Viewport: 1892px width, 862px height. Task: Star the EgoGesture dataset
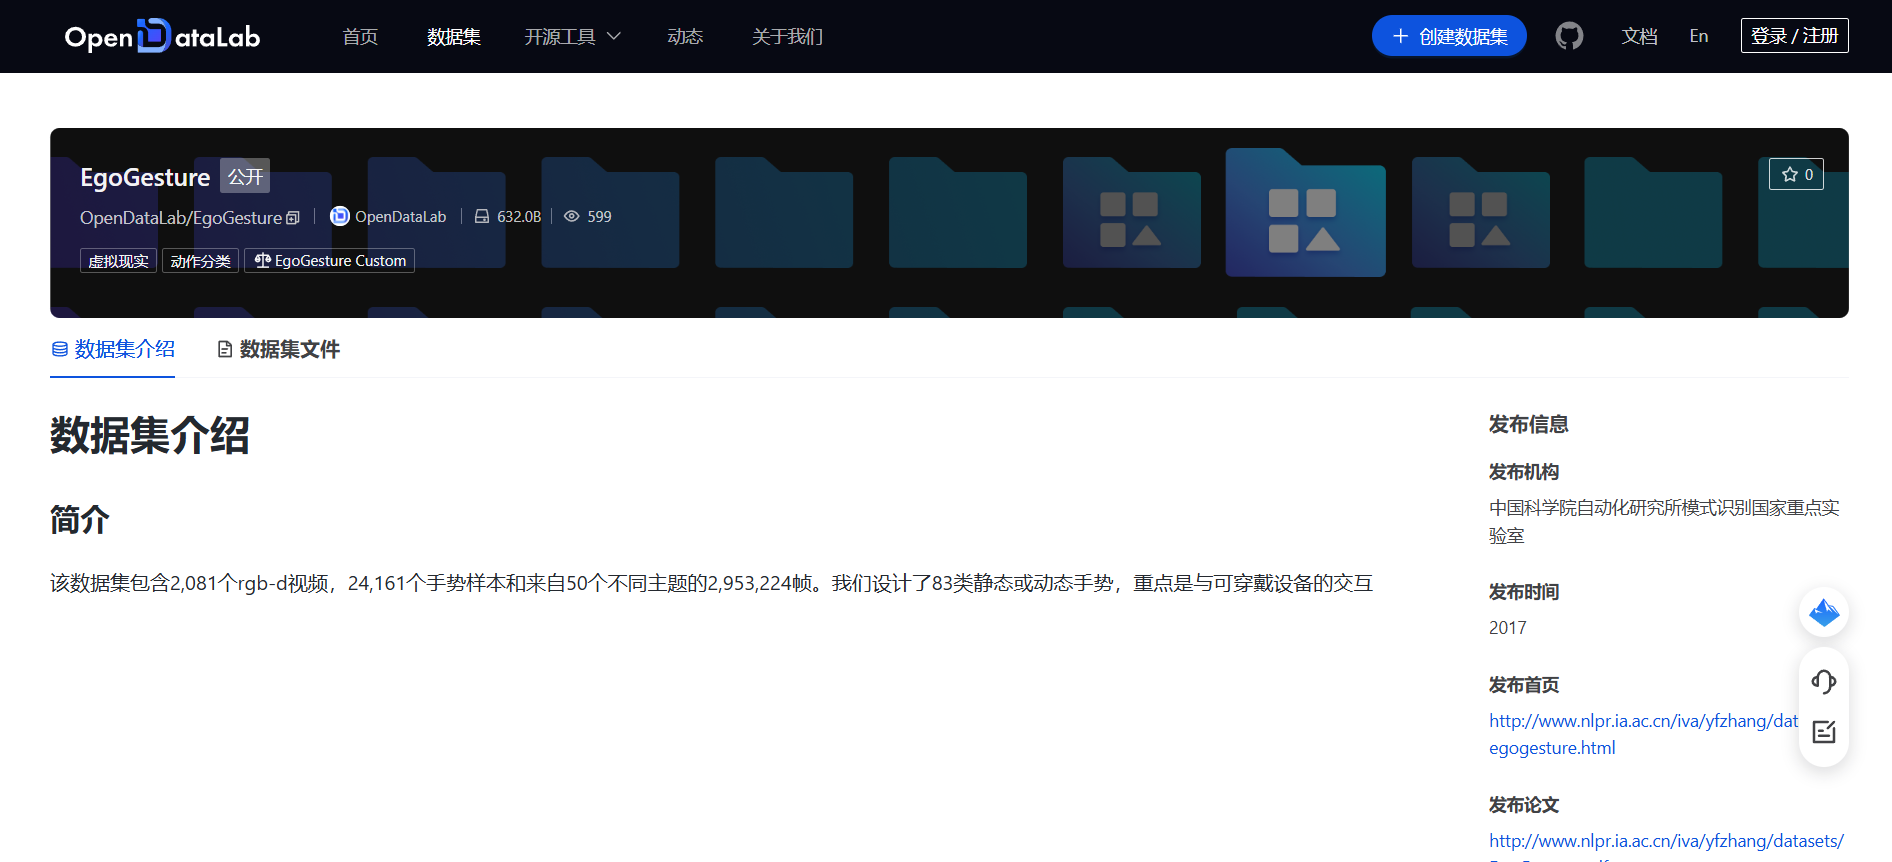1796,174
